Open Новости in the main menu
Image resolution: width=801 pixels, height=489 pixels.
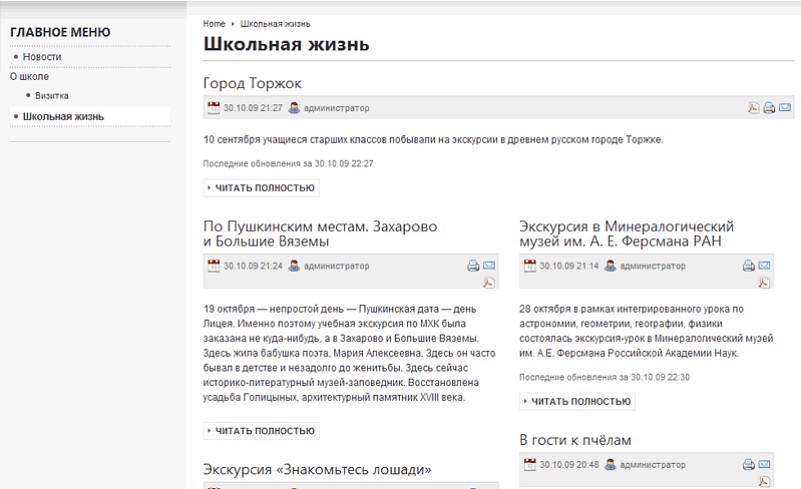(x=42, y=57)
